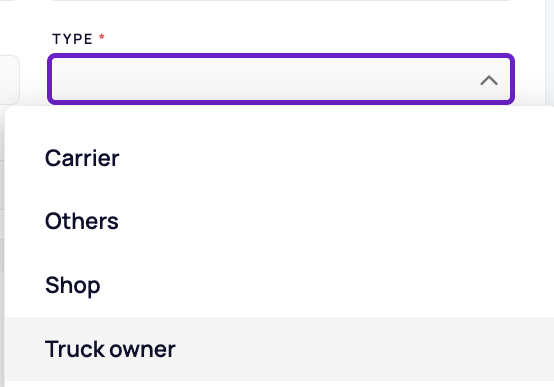Collapse the Type dropdown using the chevron arrow
The height and width of the screenshot is (387, 554).
pyautogui.click(x=489, y=80)
